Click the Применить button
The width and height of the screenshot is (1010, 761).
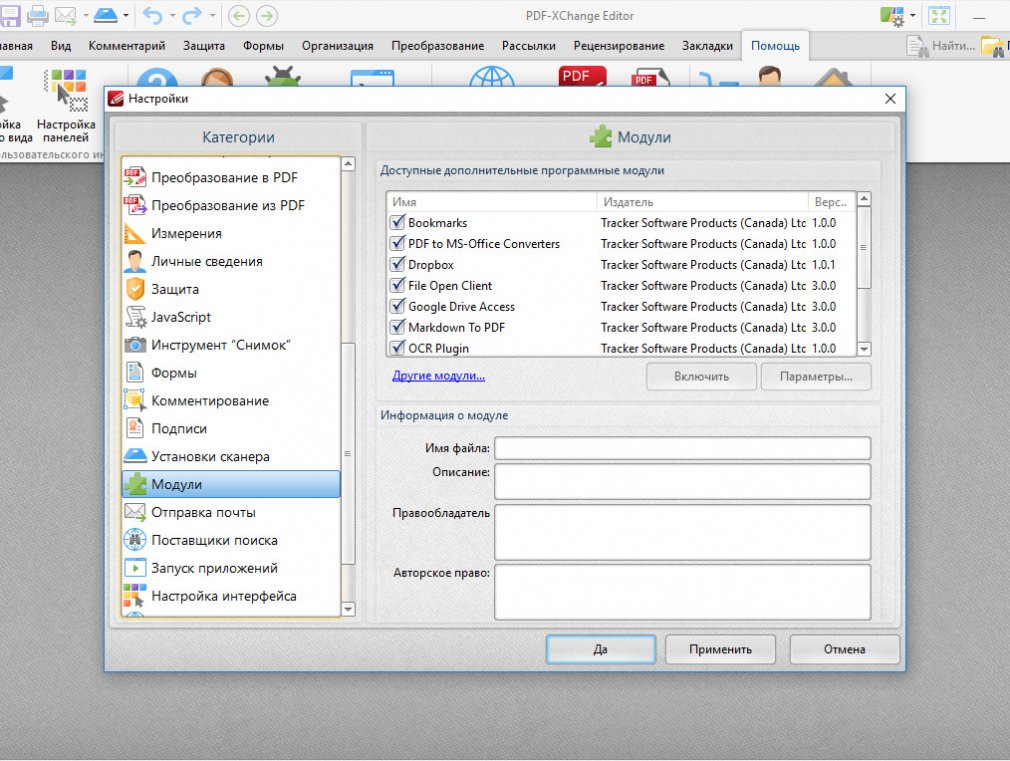pyautogui.click(x=720, y=650)
